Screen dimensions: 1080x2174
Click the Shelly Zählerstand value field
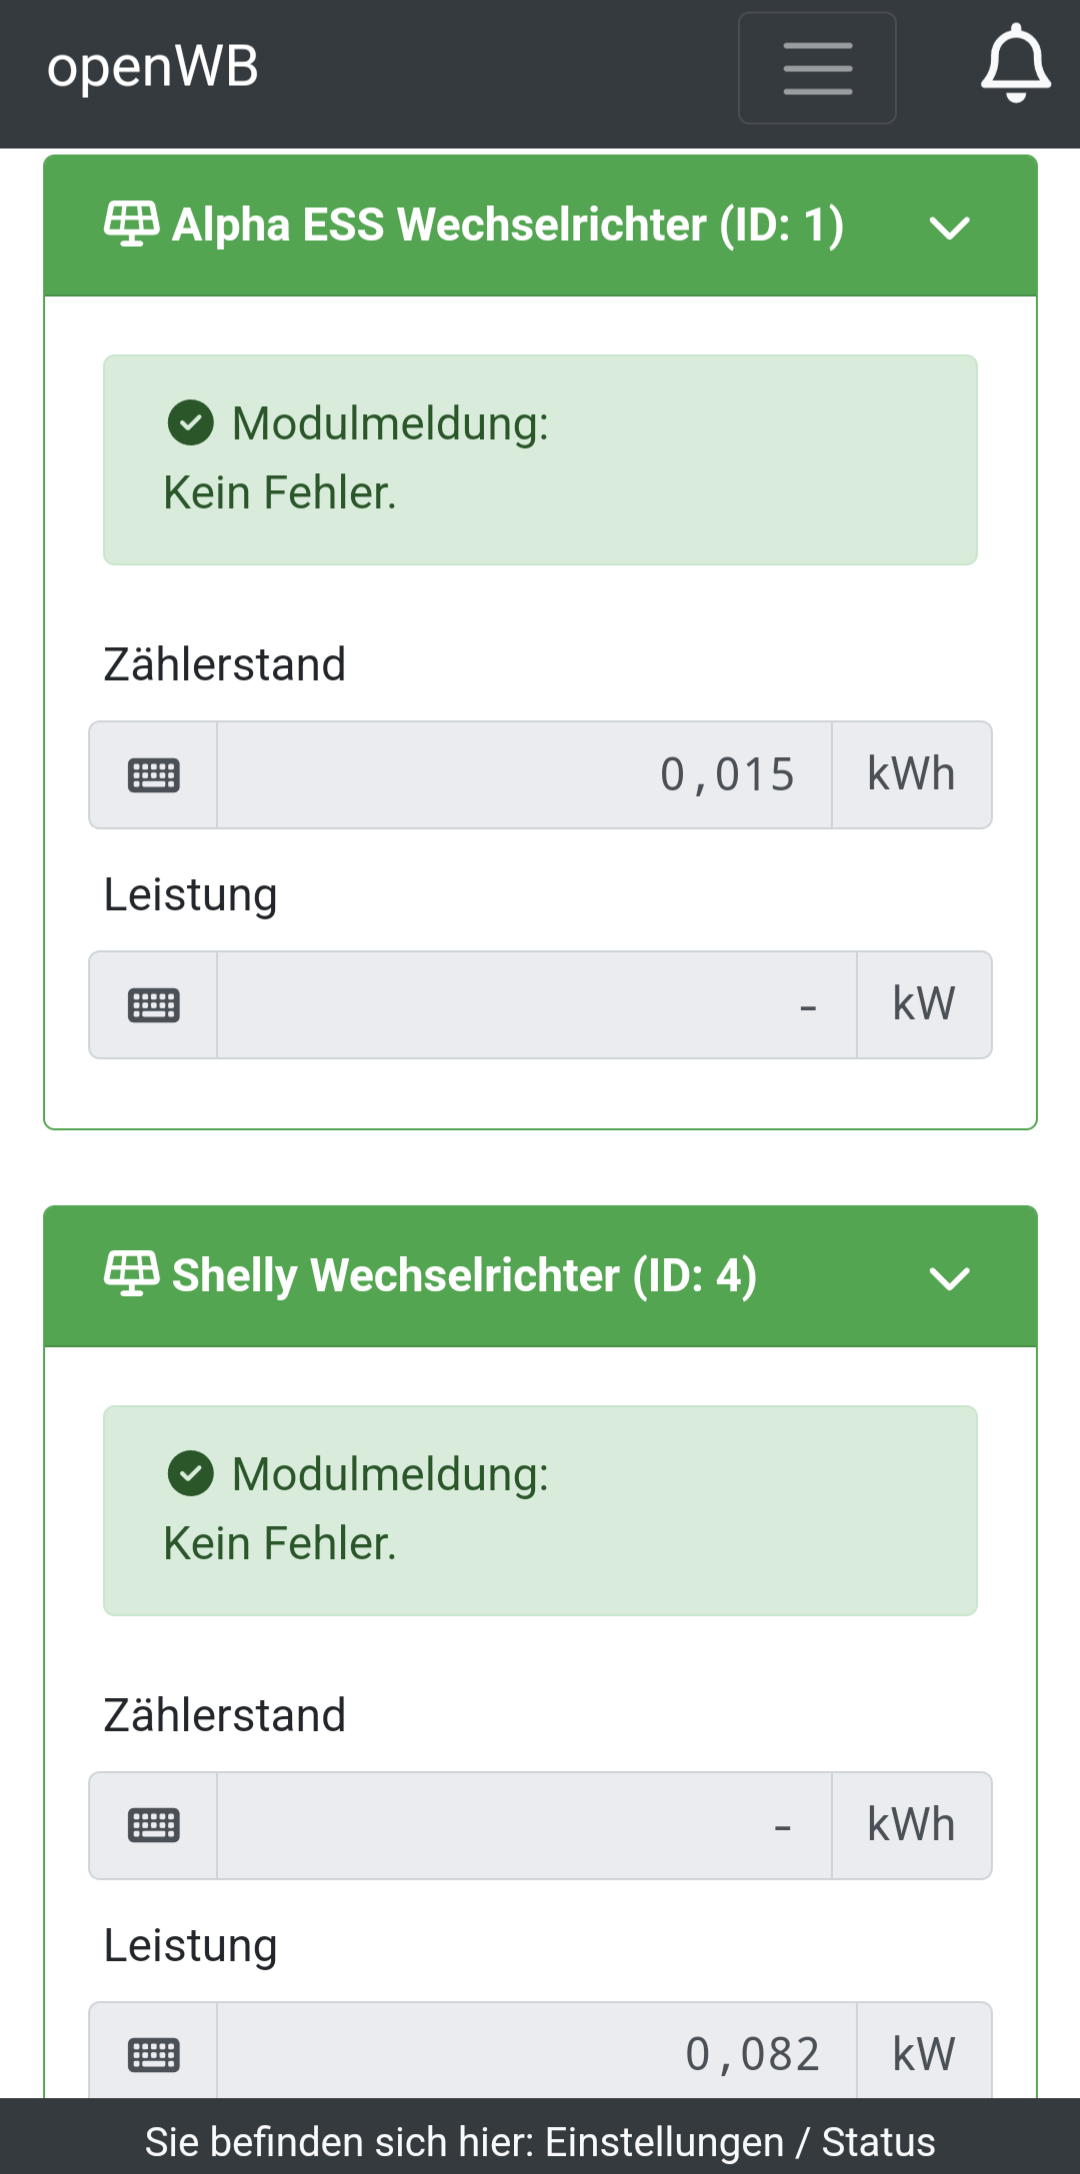(524, 1826)
